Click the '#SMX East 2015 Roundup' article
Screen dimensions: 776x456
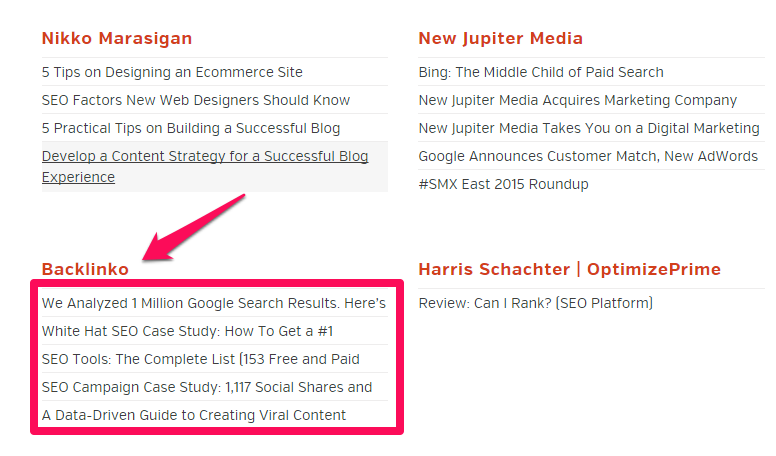[503, 185]
